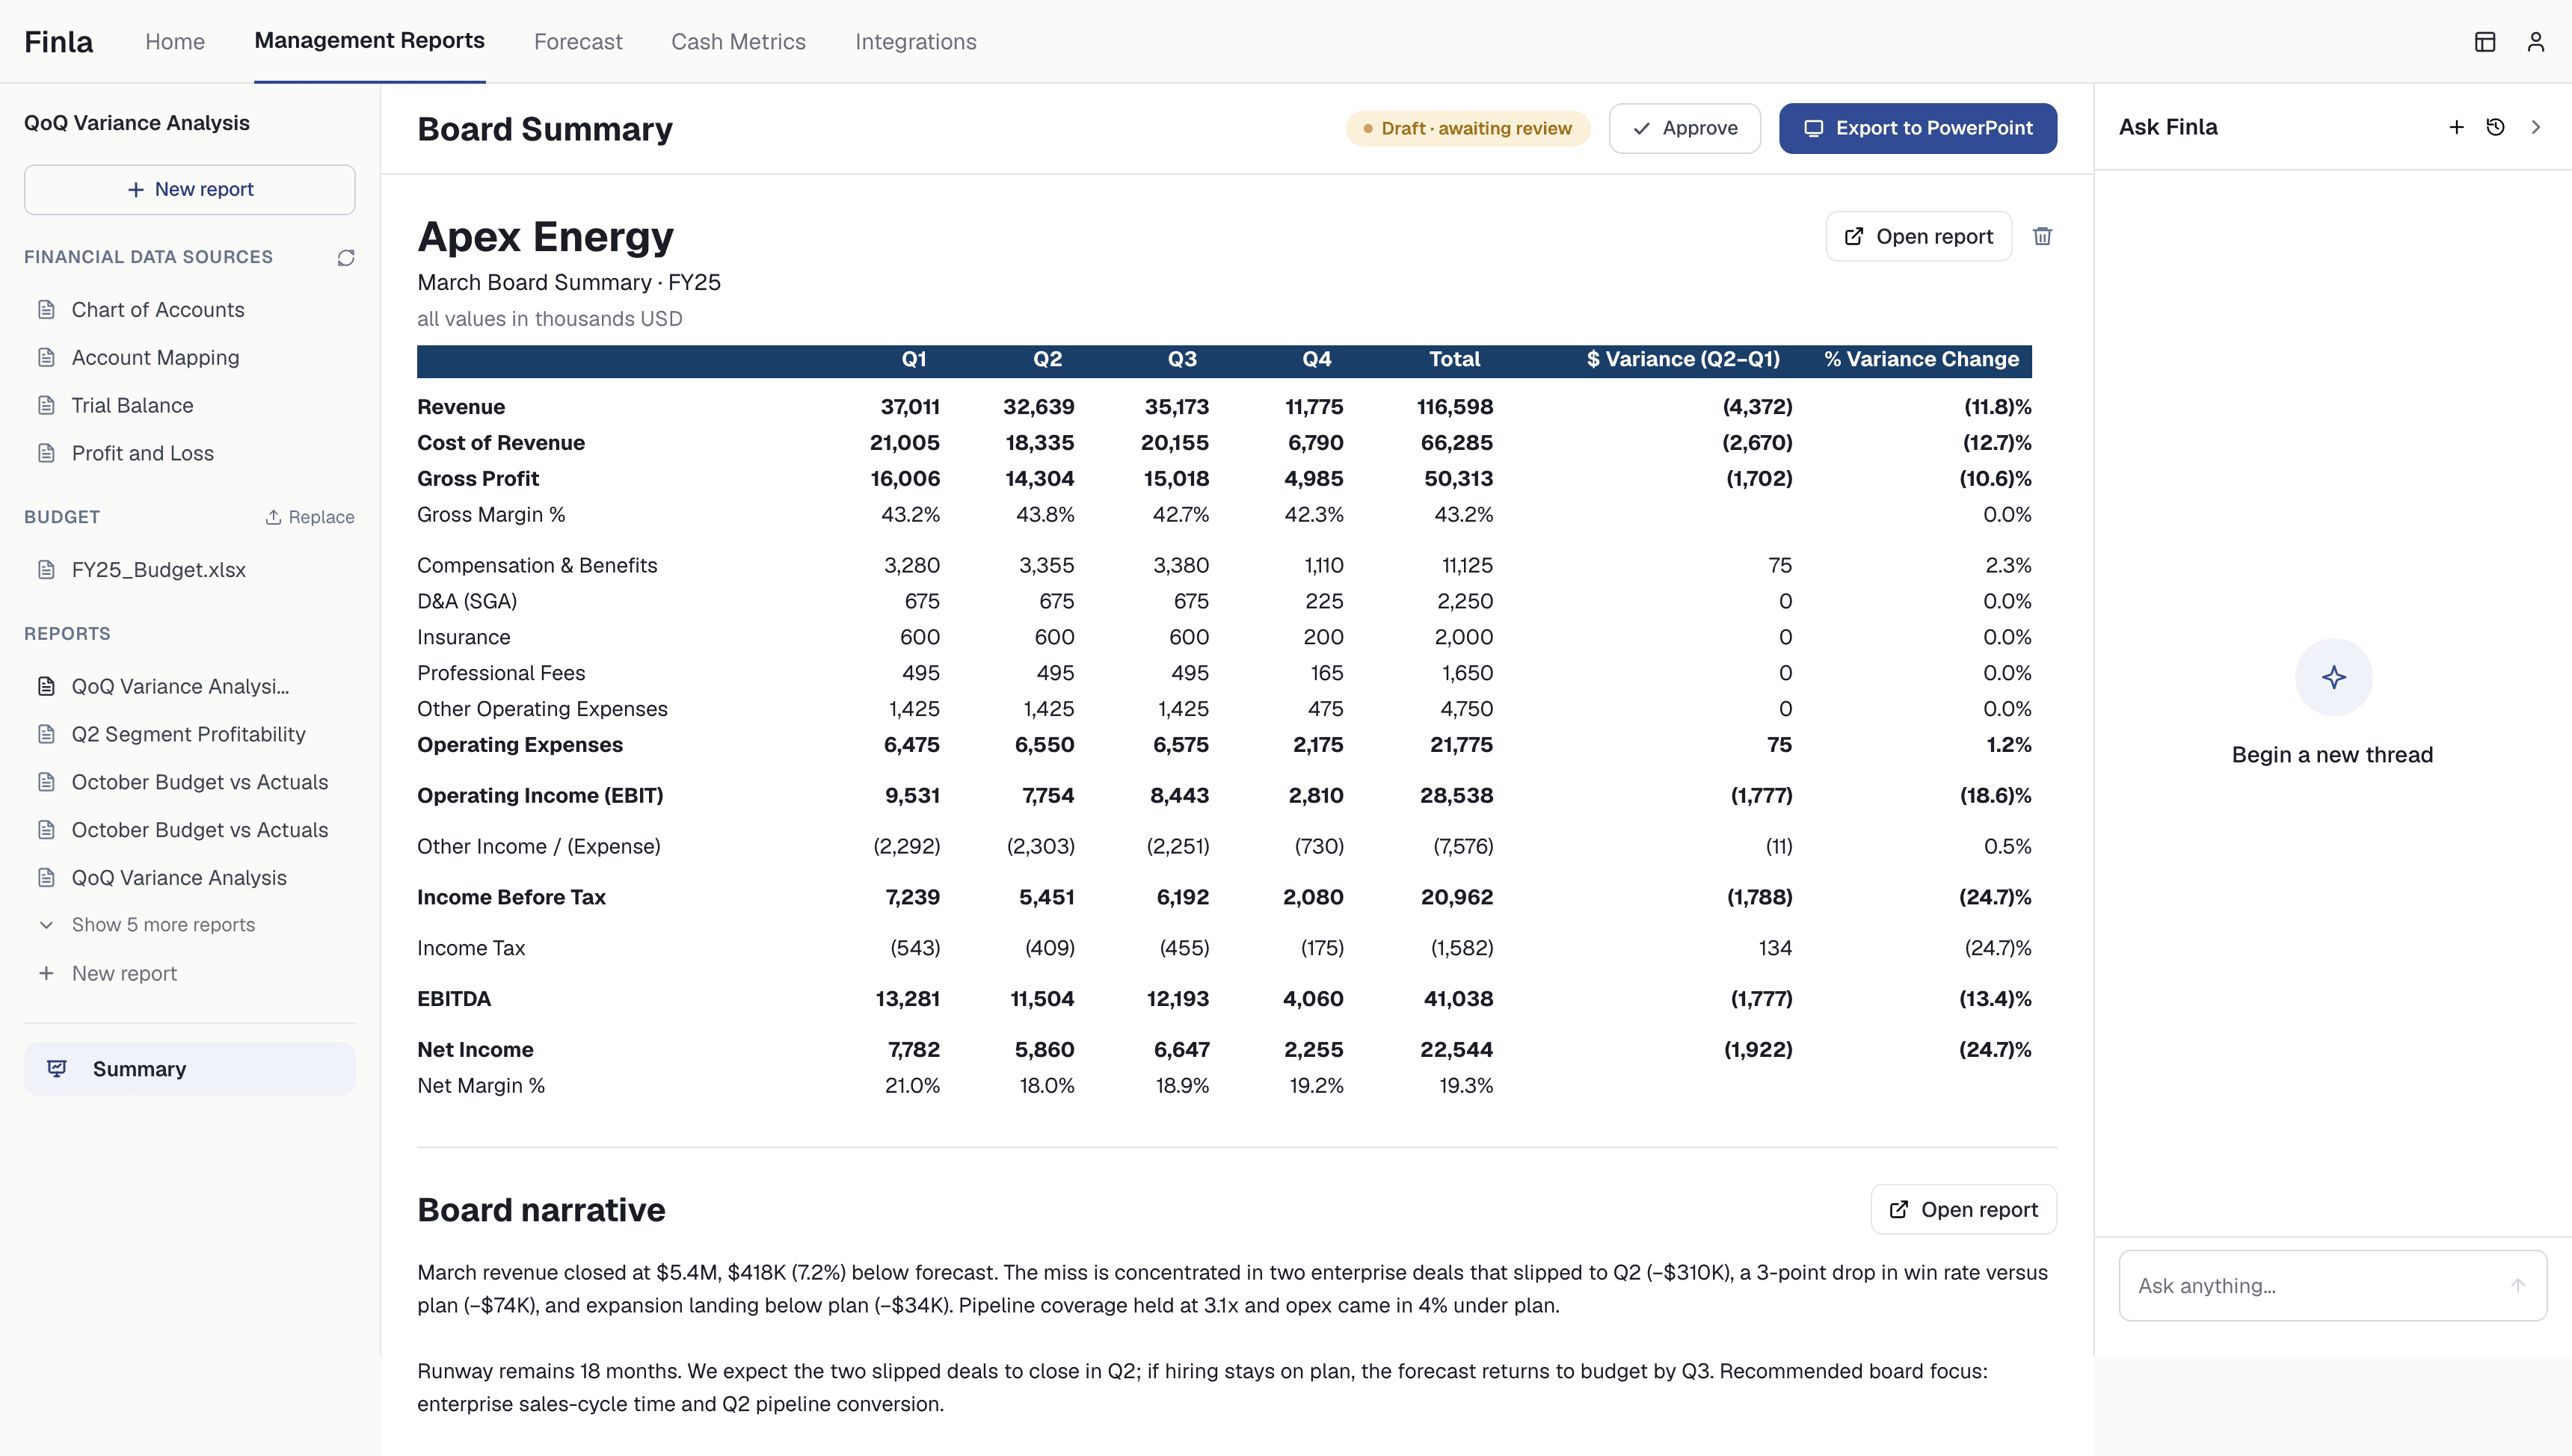Go to the Home tab
This screenshot has width=2572, height=1456.
(x=175, y=42)
